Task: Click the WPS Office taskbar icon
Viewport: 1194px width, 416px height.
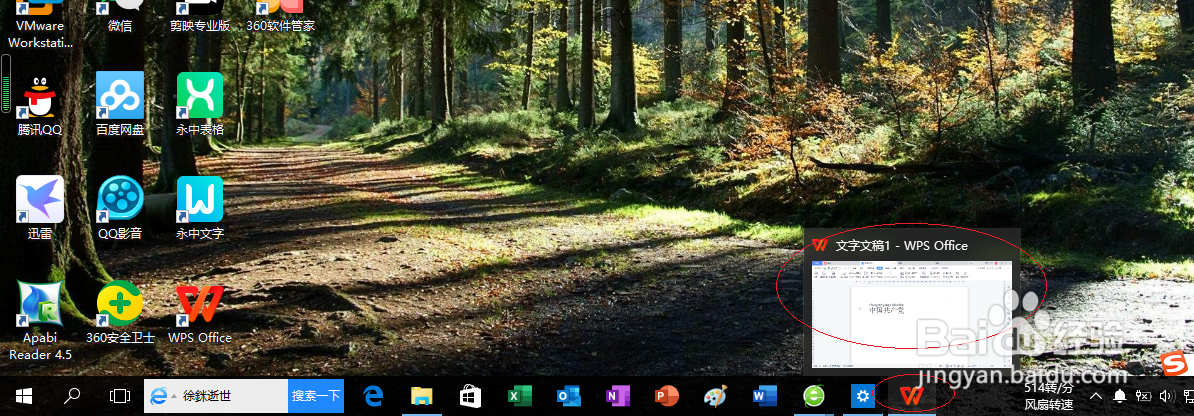Action: (911, 396)
